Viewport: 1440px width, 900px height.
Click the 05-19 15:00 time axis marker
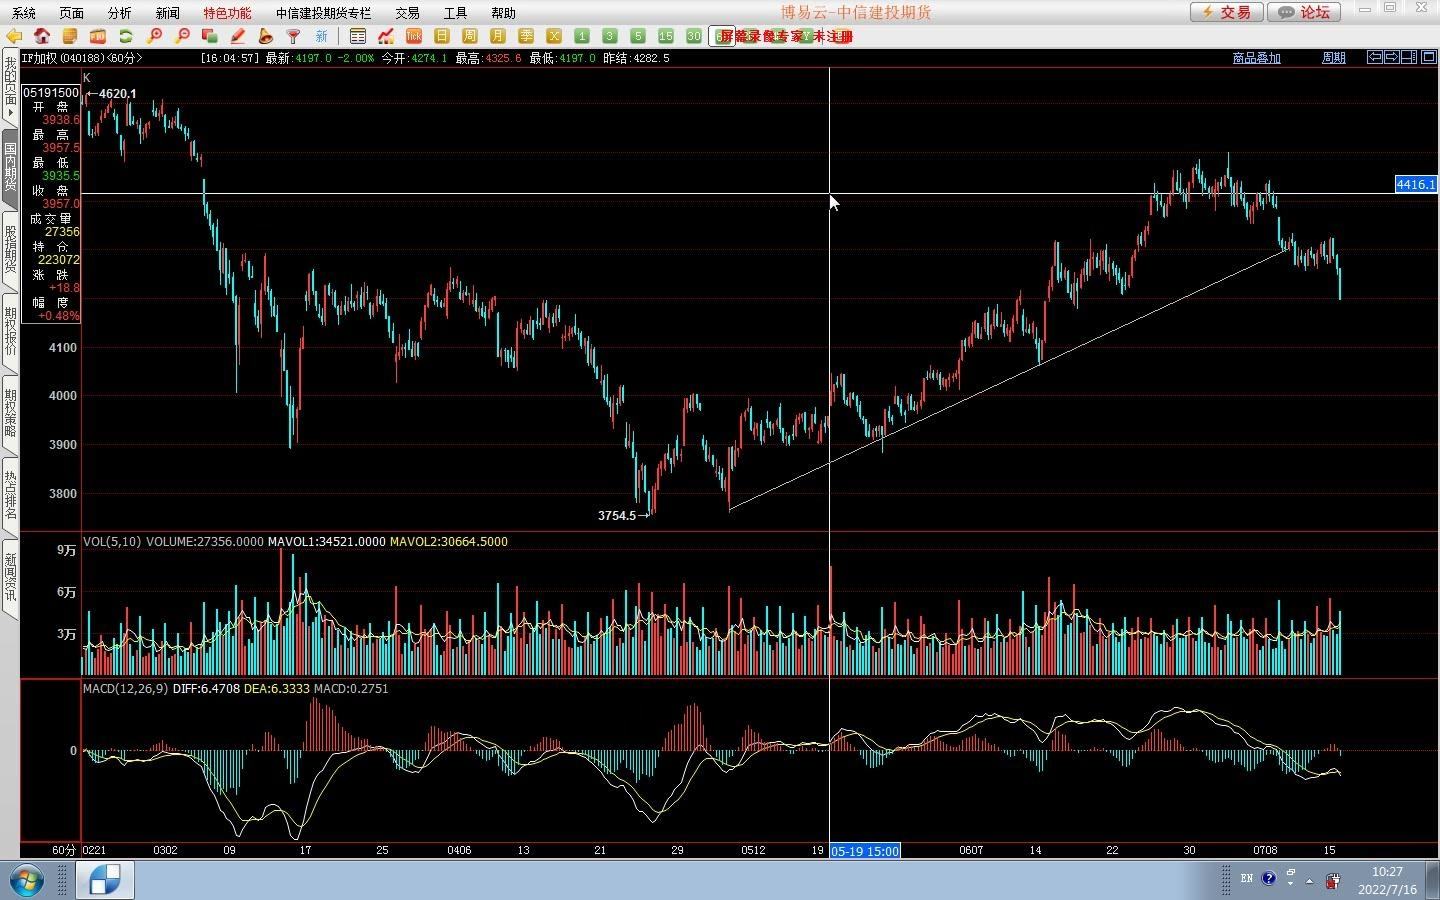click(865, 851)
